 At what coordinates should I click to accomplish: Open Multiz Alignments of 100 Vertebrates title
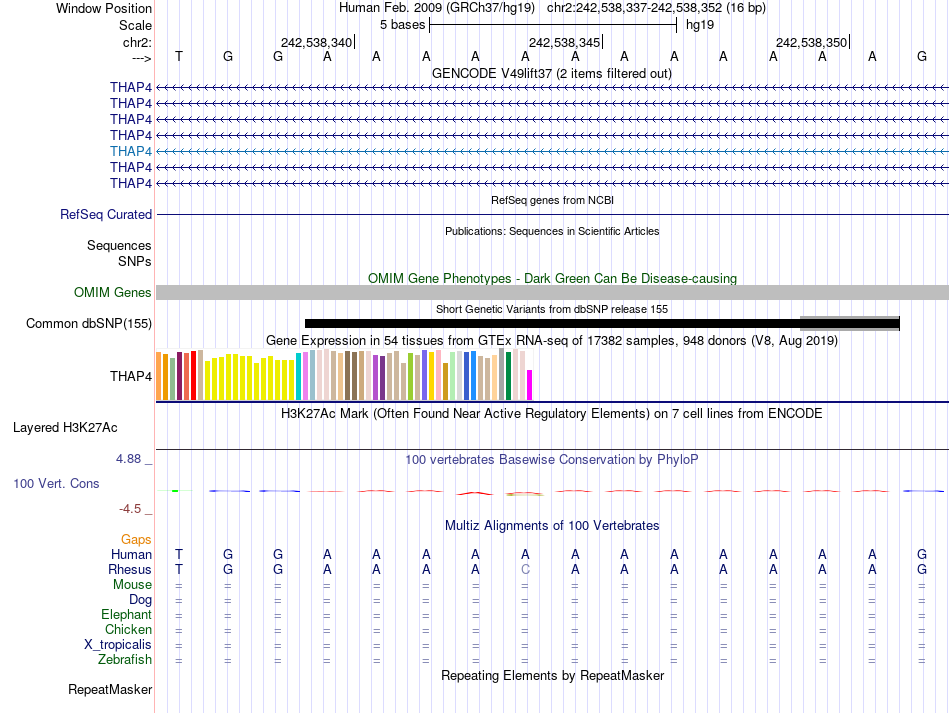552,525
